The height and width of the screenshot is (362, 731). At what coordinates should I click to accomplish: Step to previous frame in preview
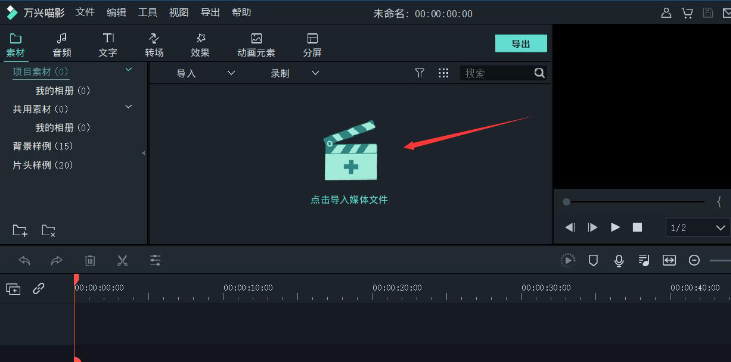(570, 228)
